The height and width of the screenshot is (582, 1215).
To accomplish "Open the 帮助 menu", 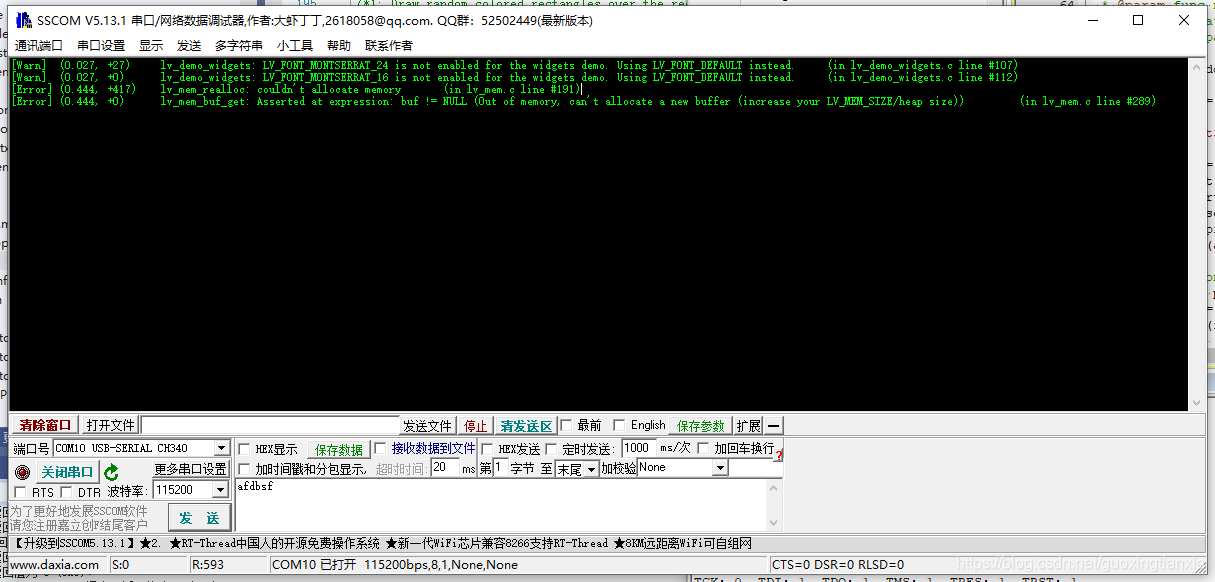I will (339, 45).
